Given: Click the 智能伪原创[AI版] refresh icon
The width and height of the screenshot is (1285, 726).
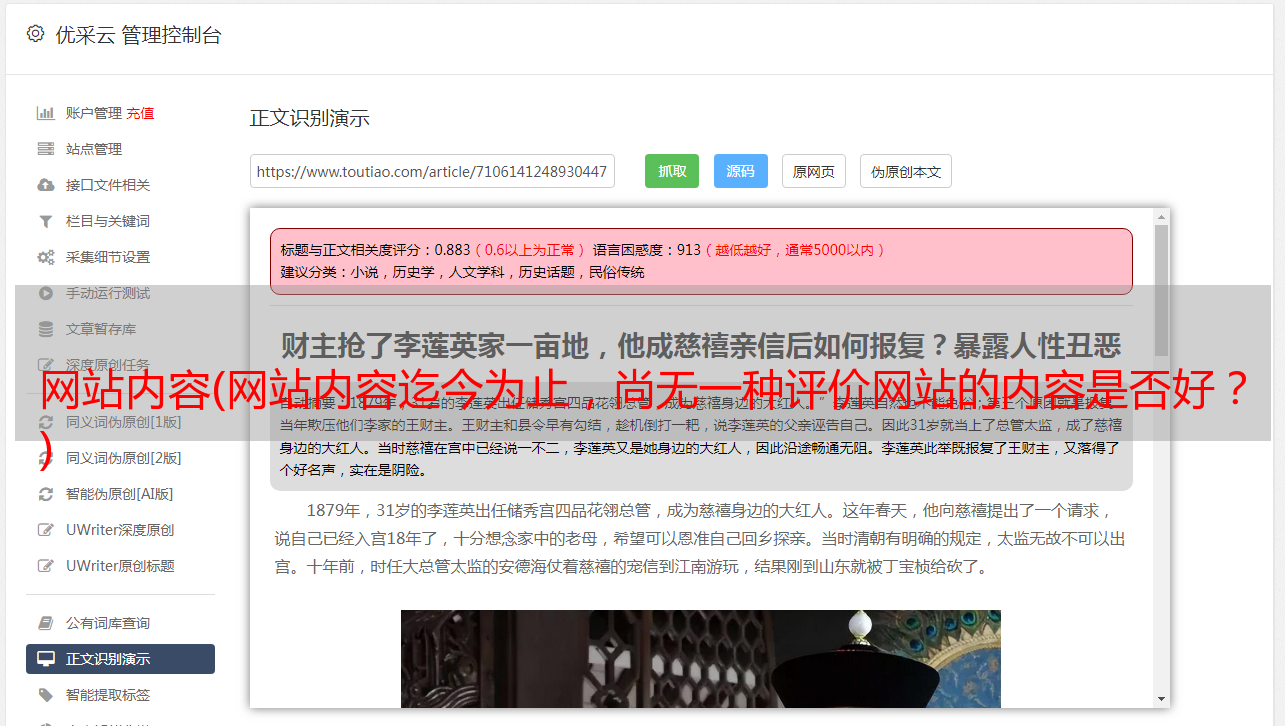Looking at the screenshot, I should 45,494.
